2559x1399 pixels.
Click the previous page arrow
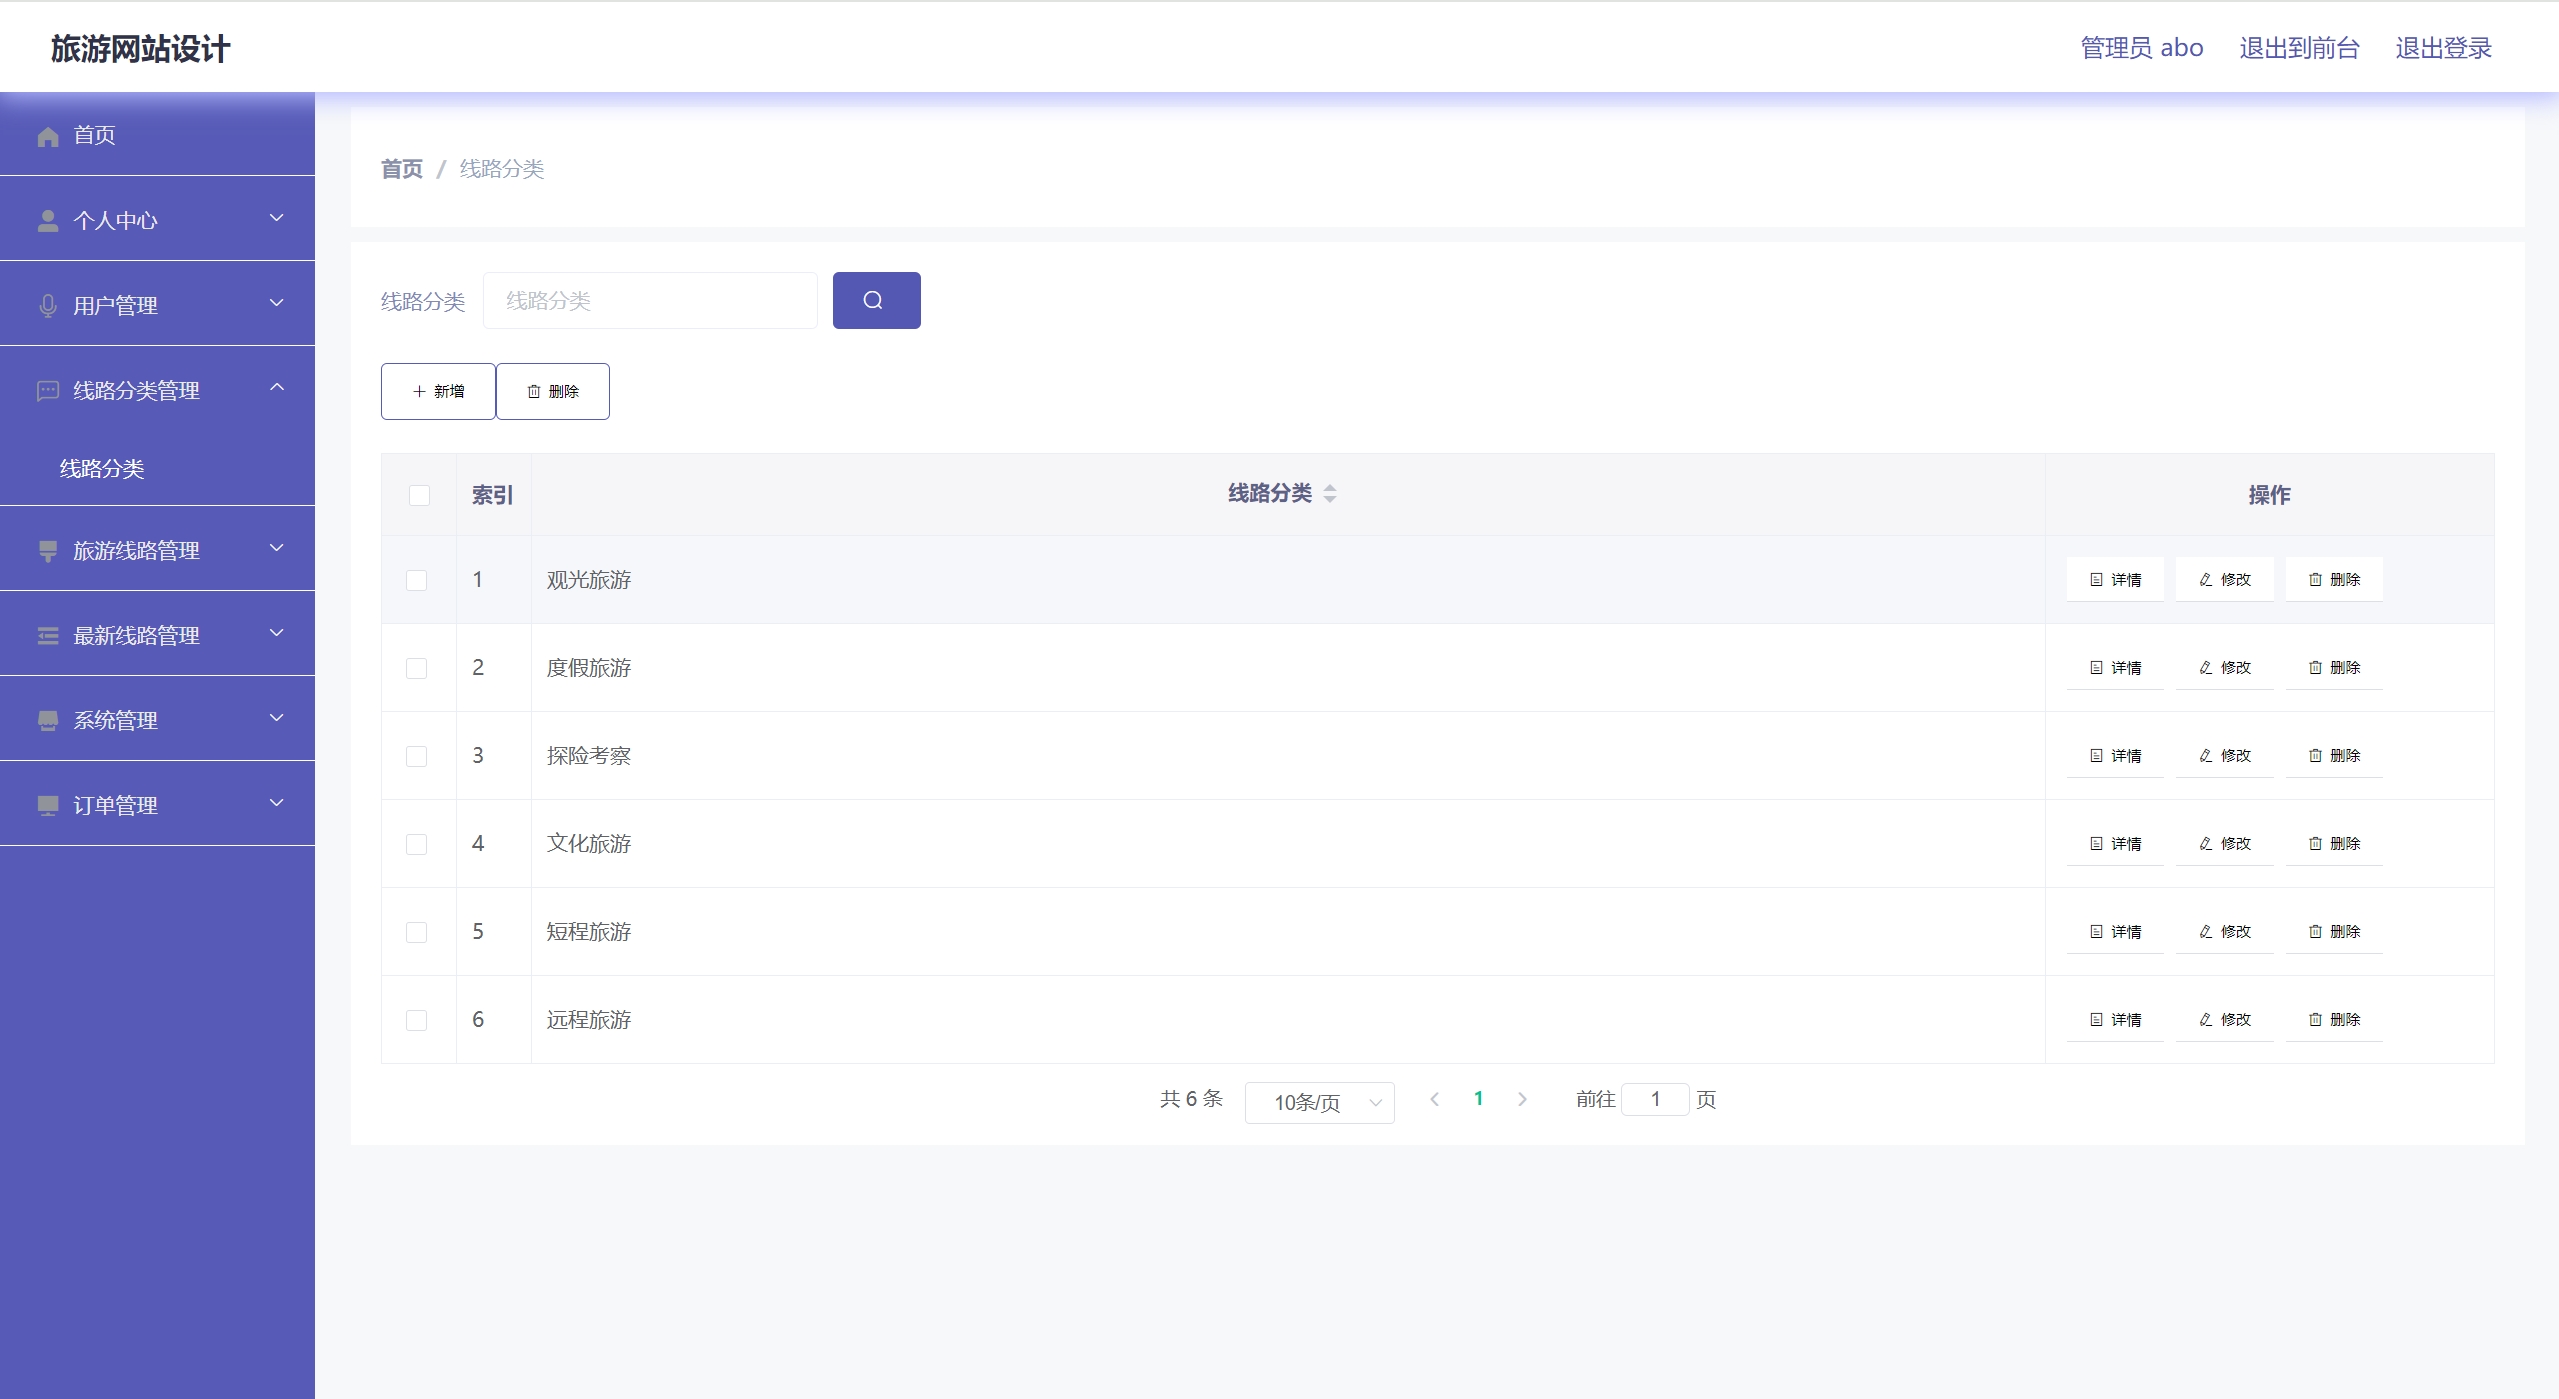coord(1435,1099)
